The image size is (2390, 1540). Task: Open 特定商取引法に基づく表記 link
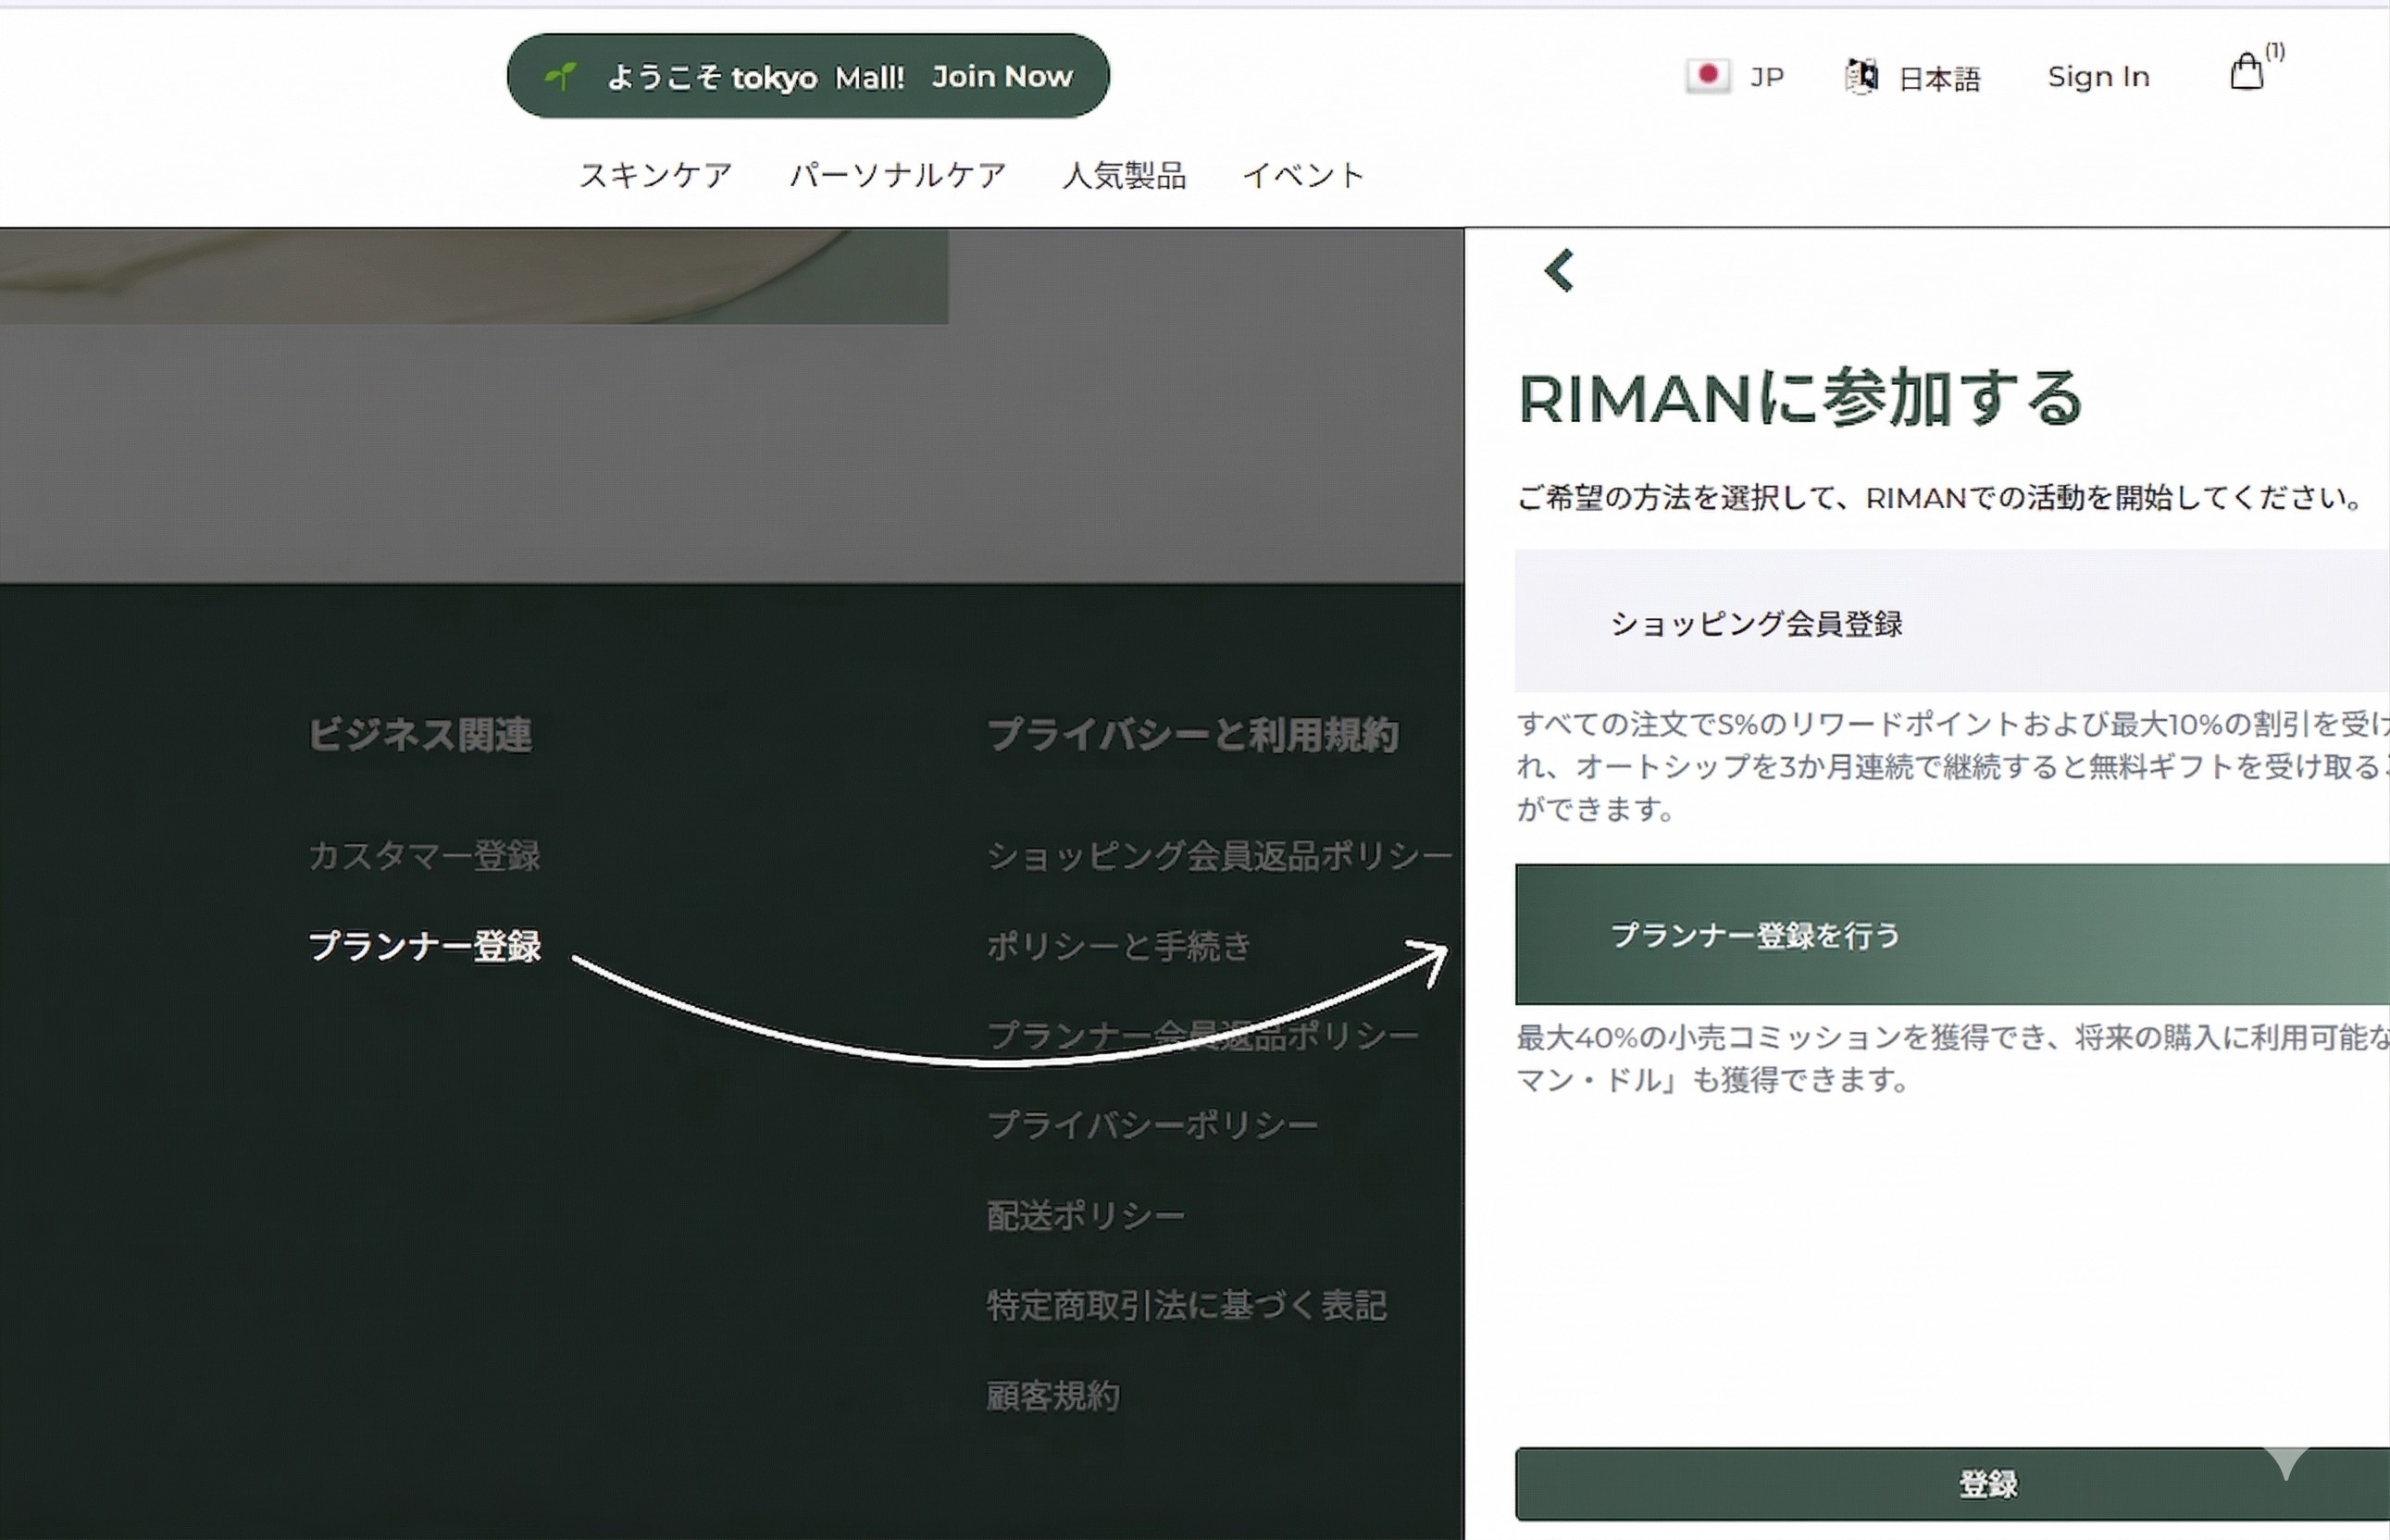[1186, 1305]
